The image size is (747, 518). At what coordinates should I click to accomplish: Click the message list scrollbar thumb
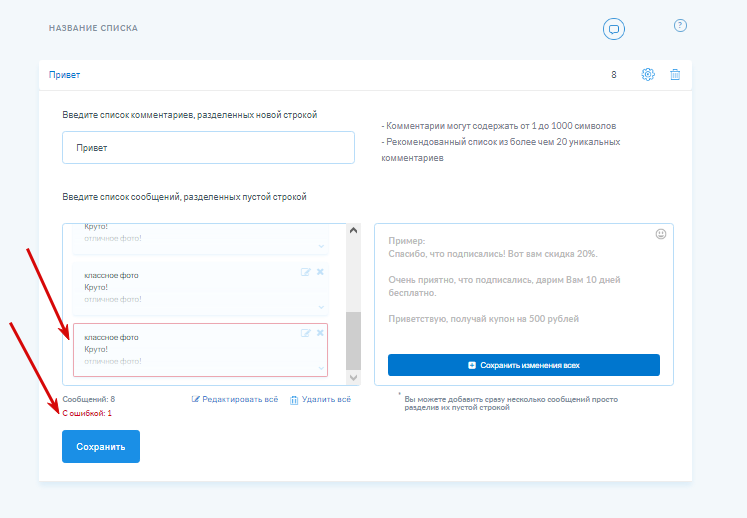click(x=353, y=340)
